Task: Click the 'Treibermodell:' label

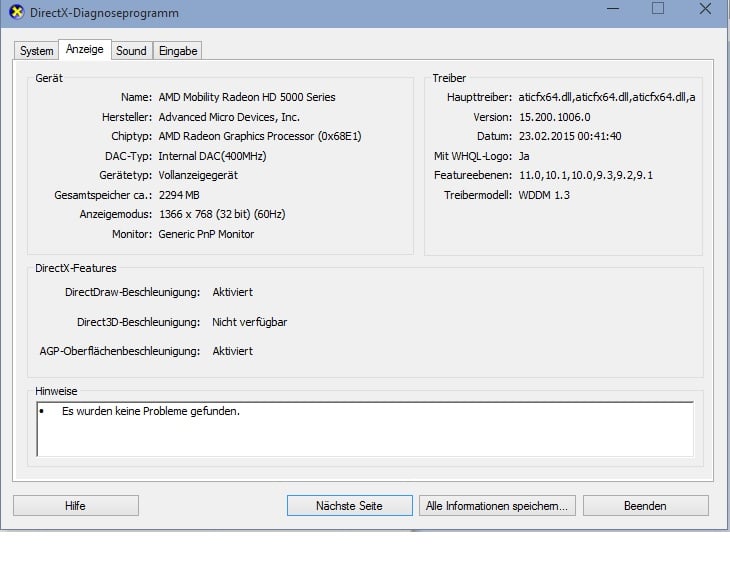Action: (478, 195)
